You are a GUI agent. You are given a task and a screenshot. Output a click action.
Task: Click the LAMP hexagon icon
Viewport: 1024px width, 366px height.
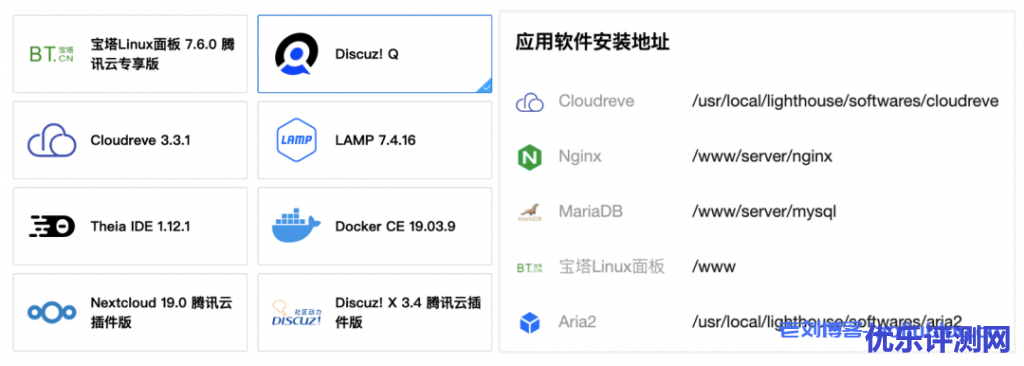pyautogui.click(x=296, y=140)
